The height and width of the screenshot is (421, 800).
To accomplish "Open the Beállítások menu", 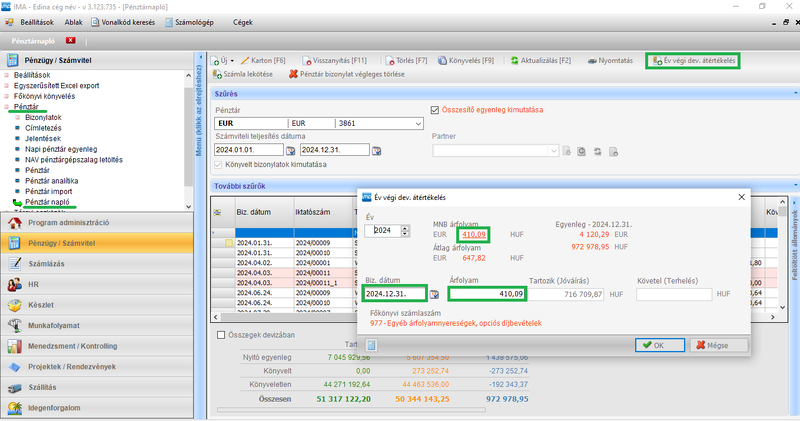I will click(37, 22).
